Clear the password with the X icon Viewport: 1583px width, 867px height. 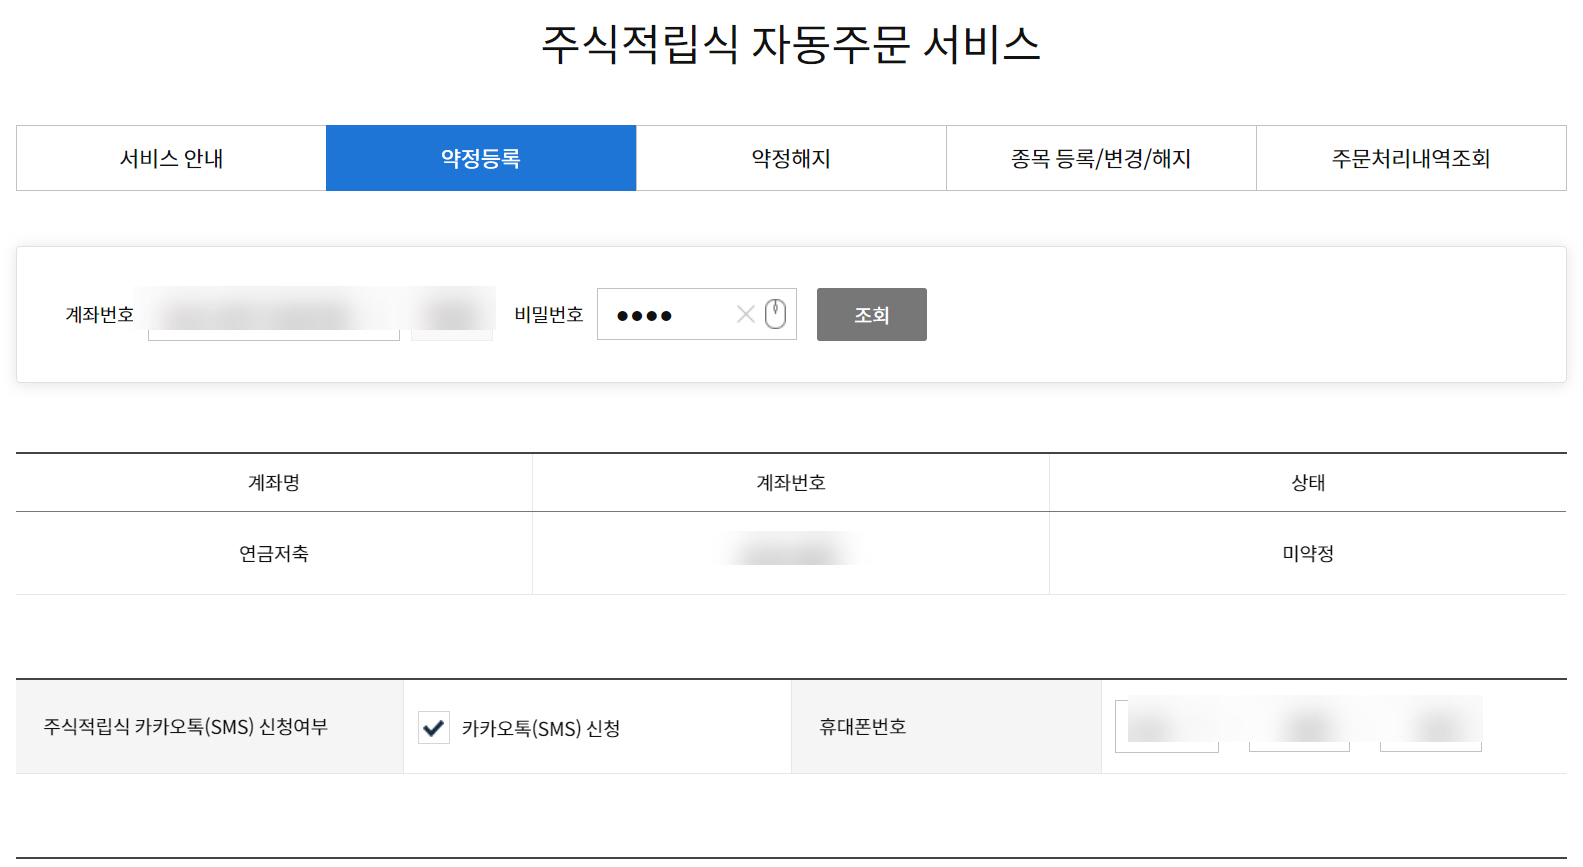[x=745, y=314]
